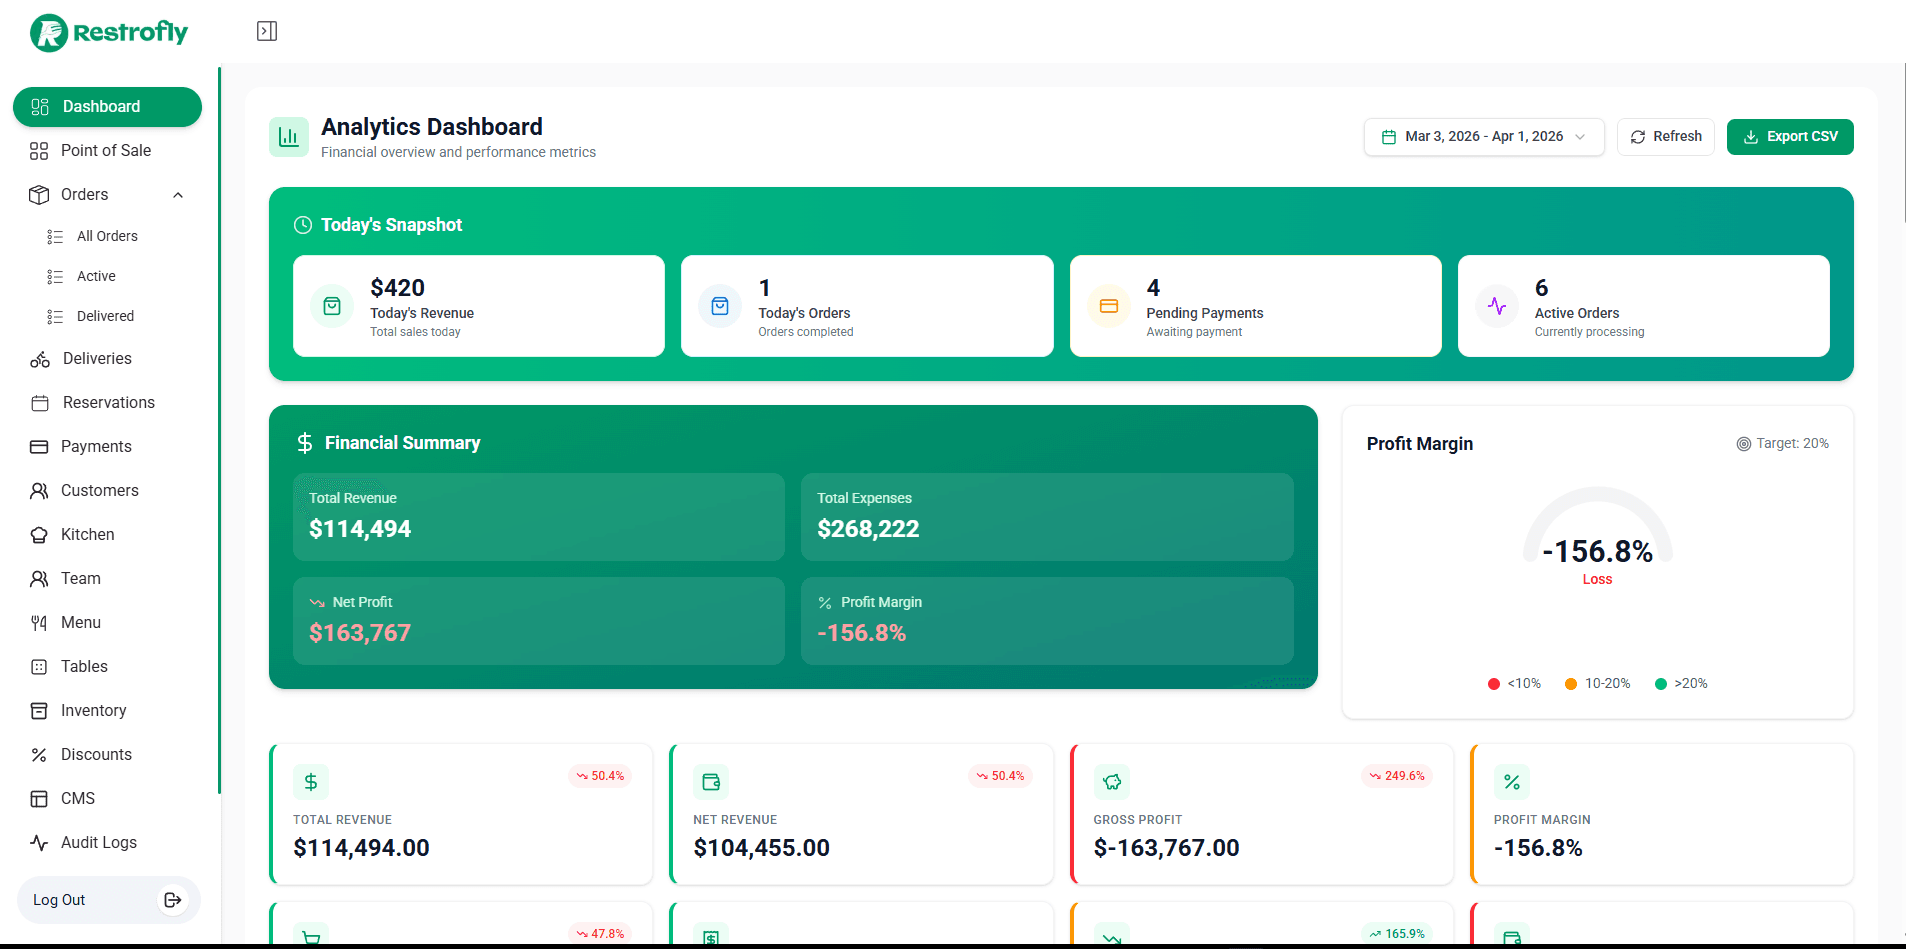The height and width of the screenshot is (949, 1906).
Task: Open the Dashboard menu item
Action: click(107, 107)
